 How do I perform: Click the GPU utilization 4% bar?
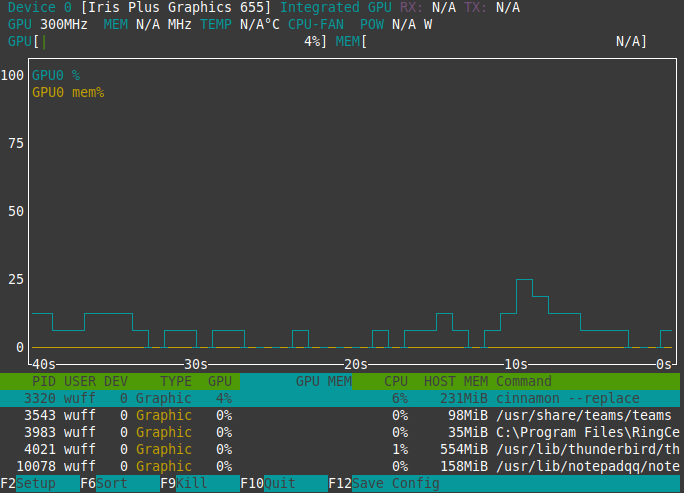click(x=180, y=41)
